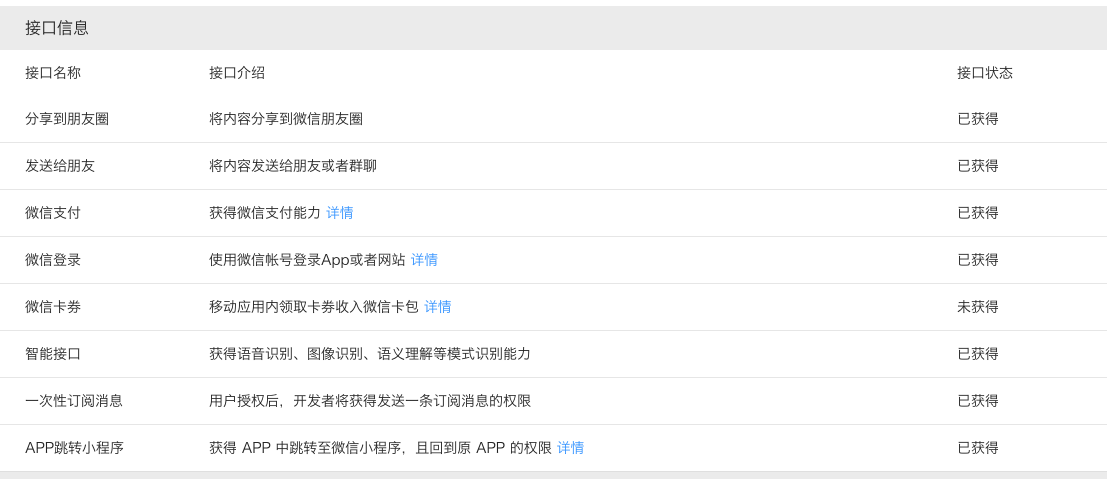Click description 获得微信支付能力

265,213
